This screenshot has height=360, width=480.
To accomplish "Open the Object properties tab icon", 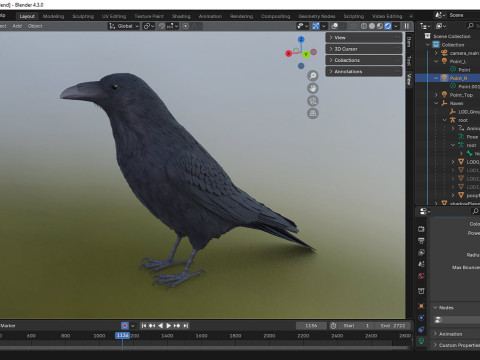I will point(421,306).
